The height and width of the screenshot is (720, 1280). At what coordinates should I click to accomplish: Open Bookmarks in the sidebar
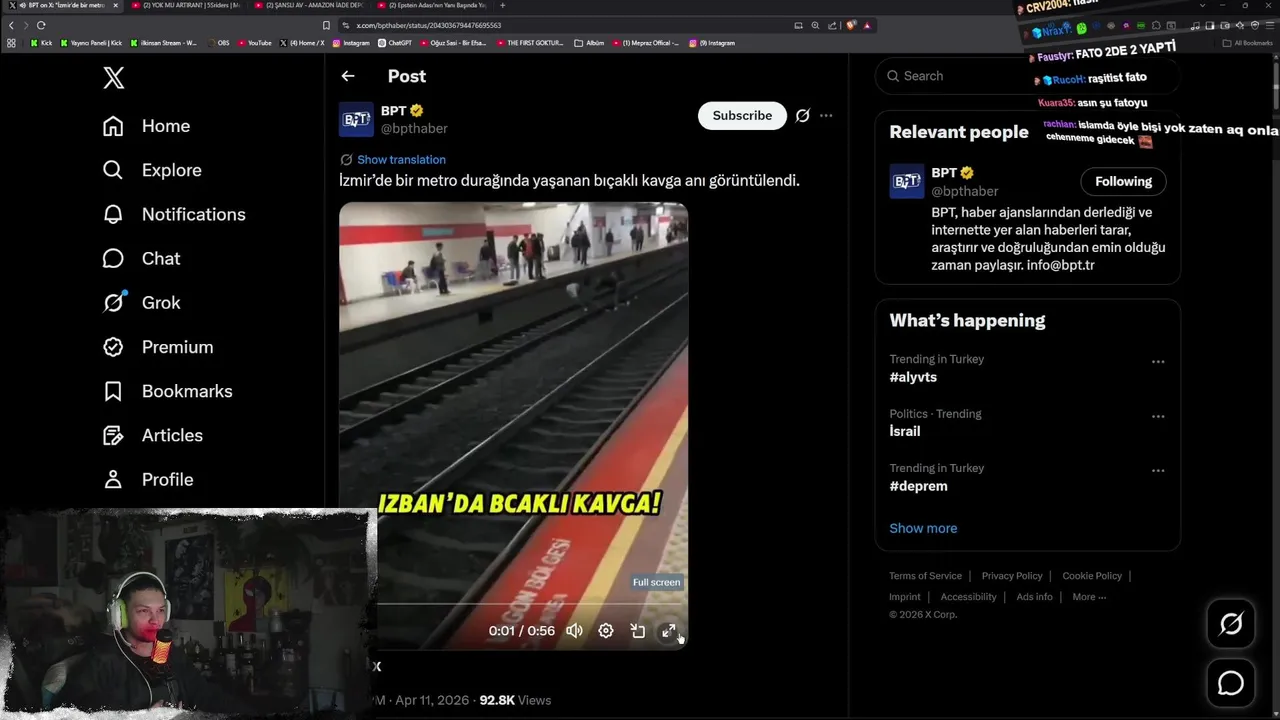click(167, 391)
